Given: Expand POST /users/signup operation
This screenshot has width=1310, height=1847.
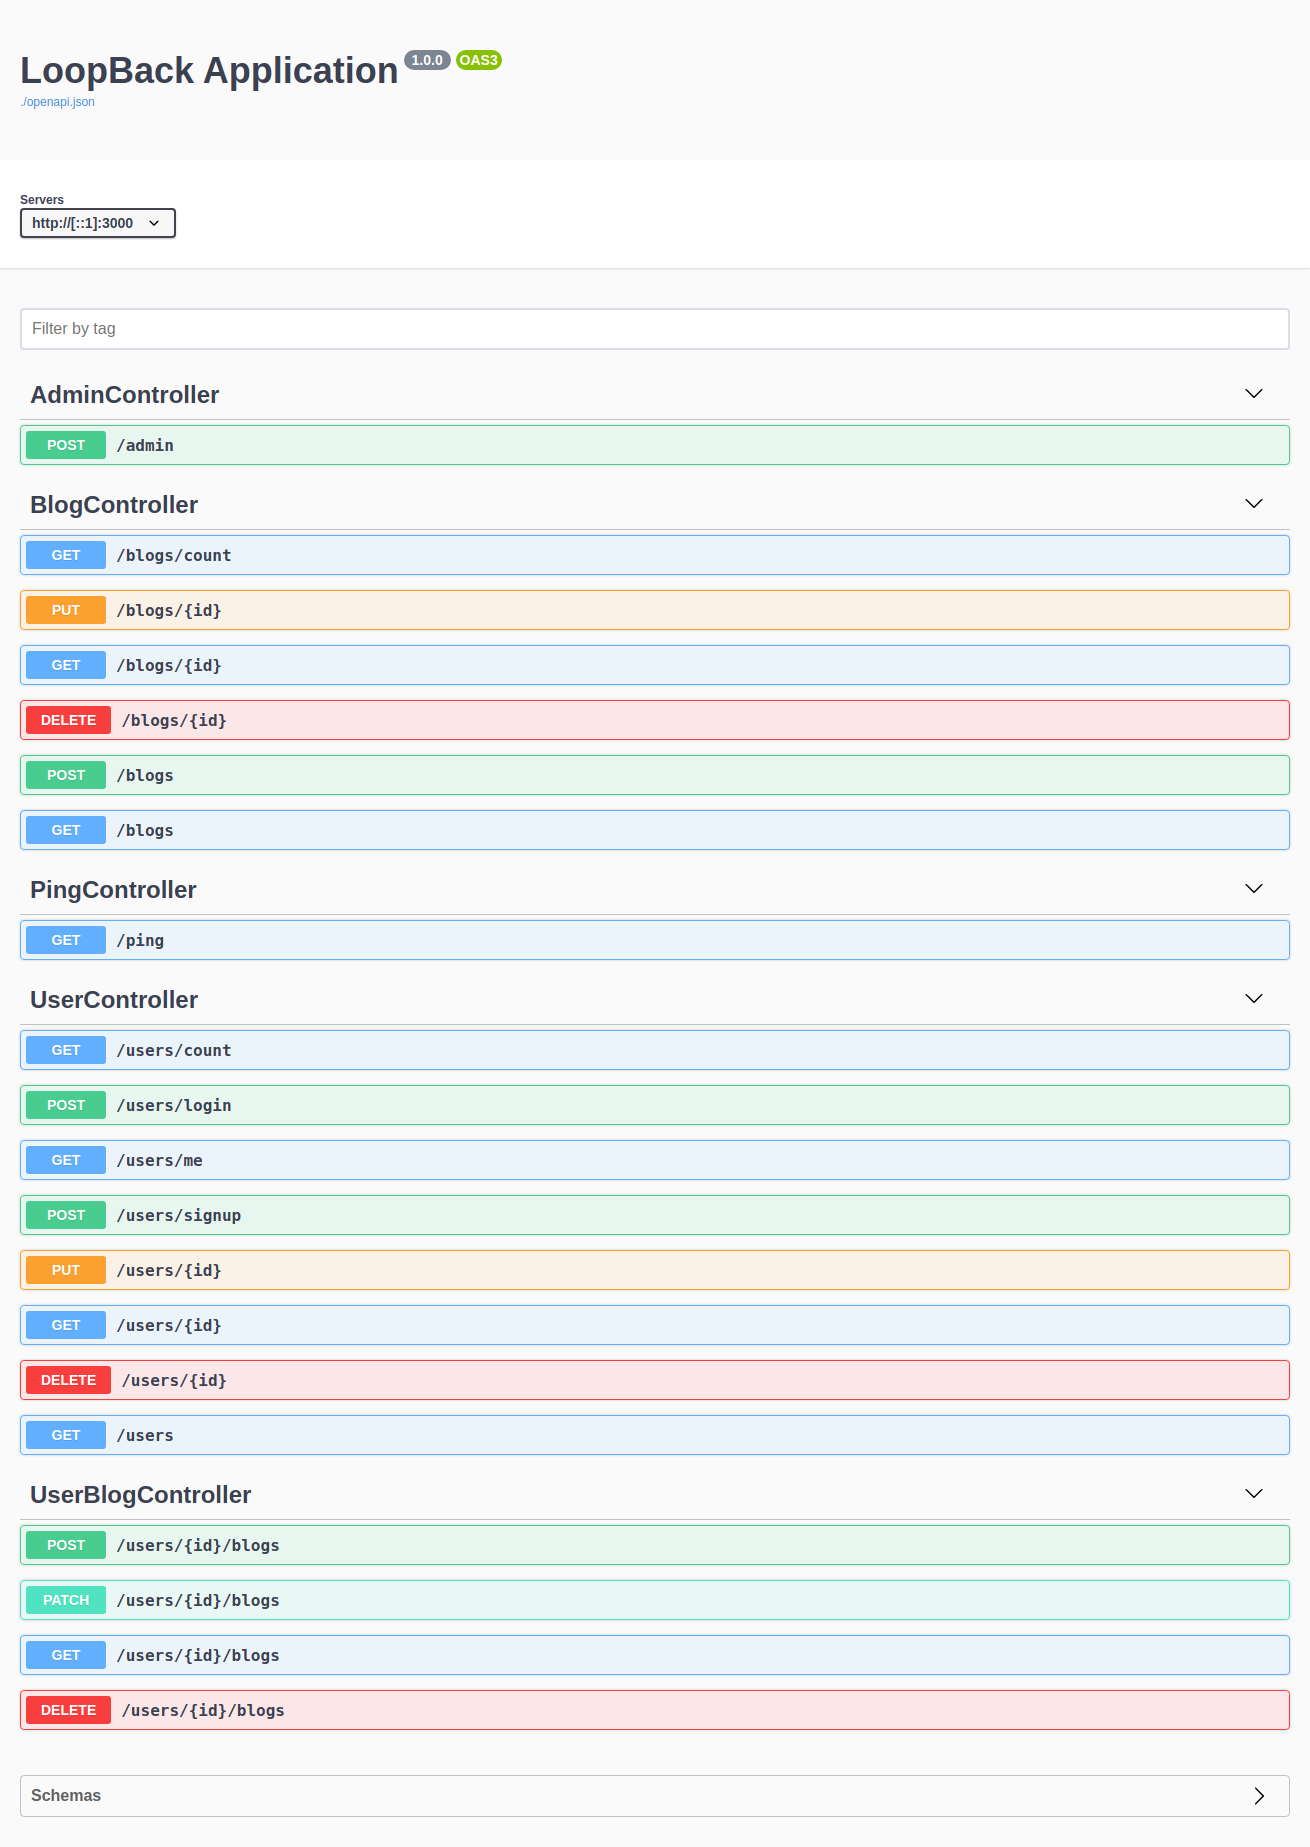Looking at the screenshot, I should pos(655,1215).
